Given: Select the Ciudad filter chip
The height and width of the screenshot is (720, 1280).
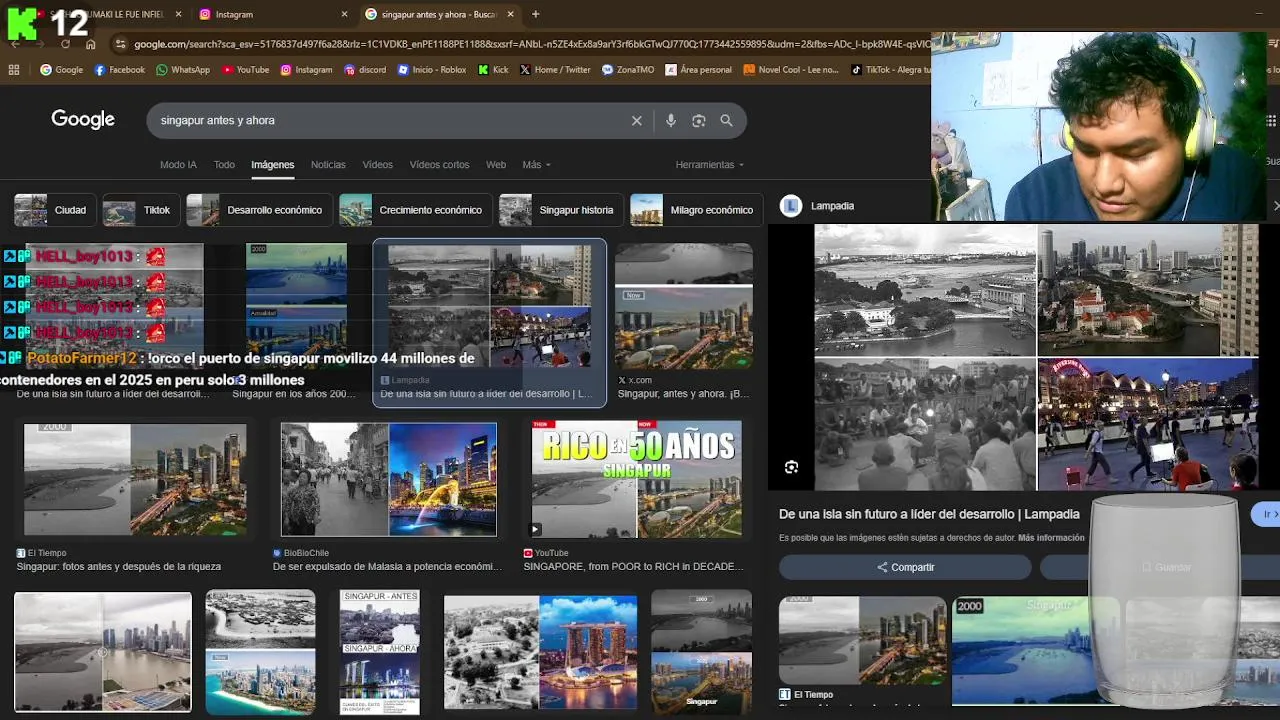Looking at the screenshot, I should pyautogui.click(x=54, y=210).
